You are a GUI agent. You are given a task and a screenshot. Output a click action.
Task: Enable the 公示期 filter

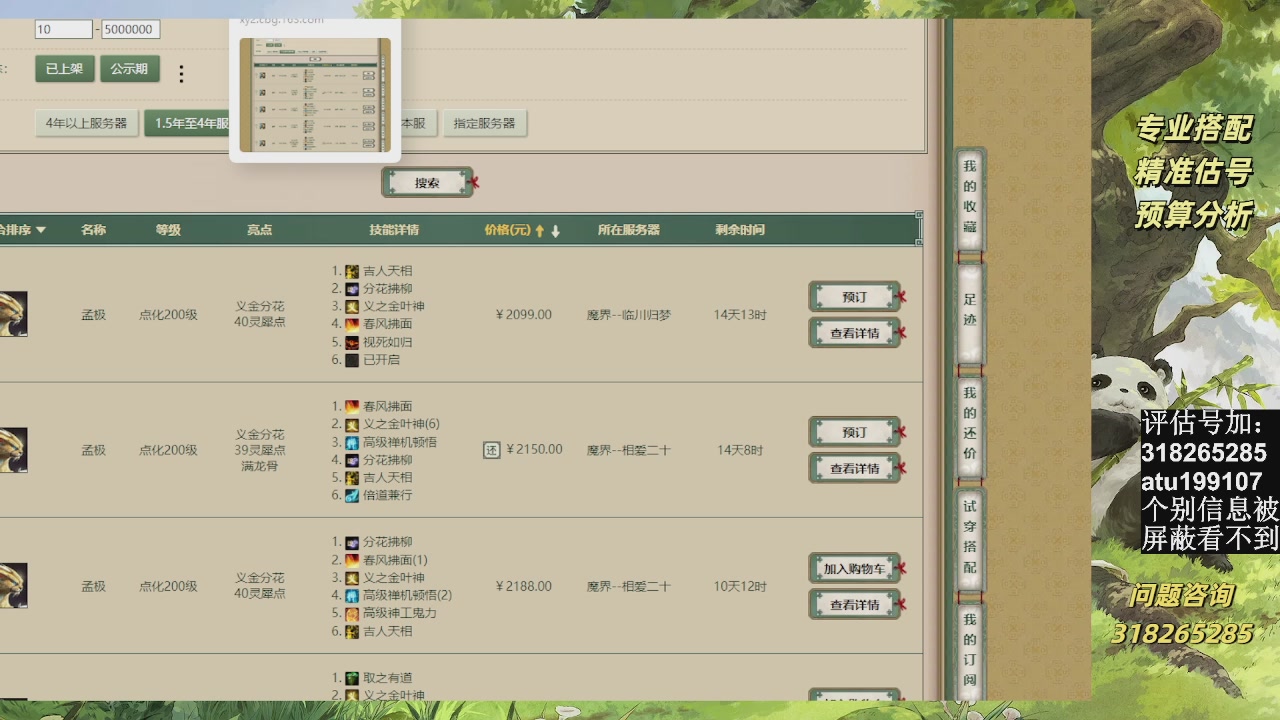click(x=129, y=68)
